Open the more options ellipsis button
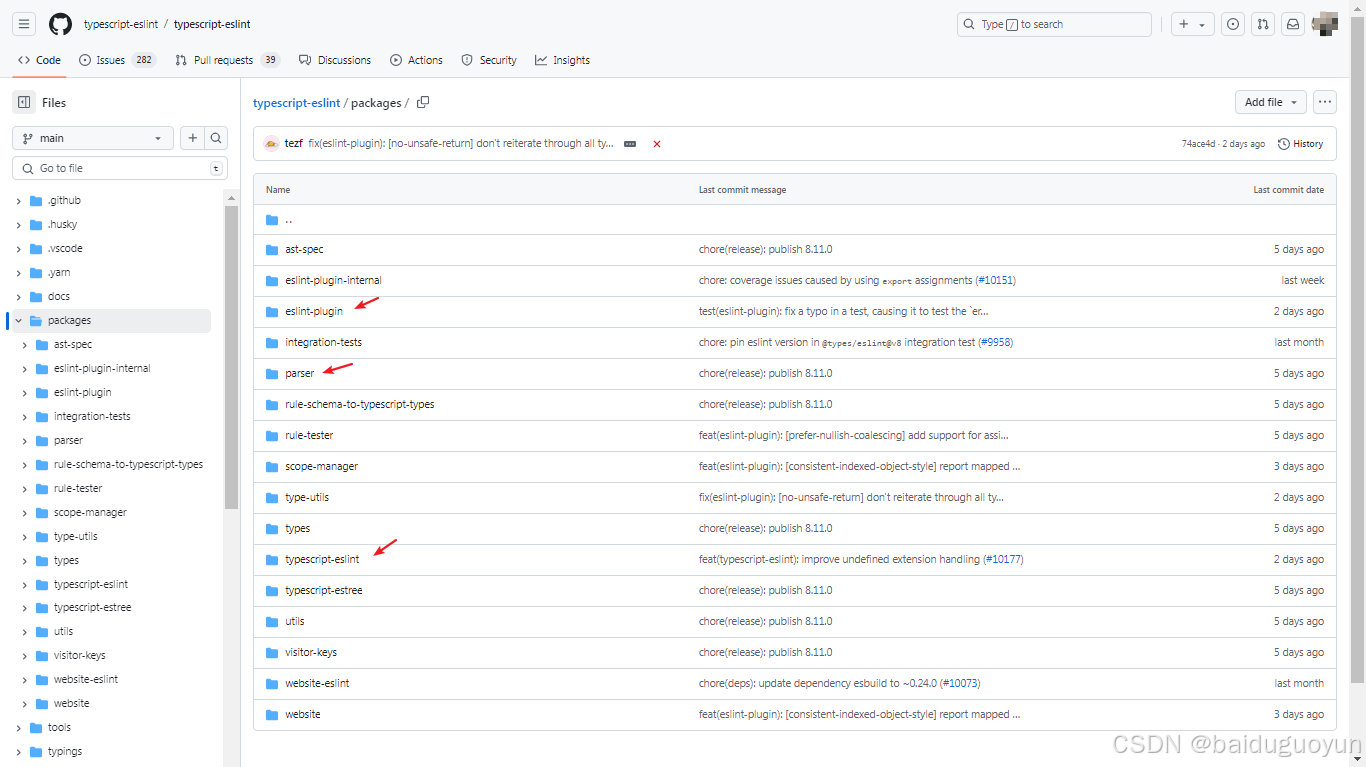1366x767 pixels. tap(1325, 102)
